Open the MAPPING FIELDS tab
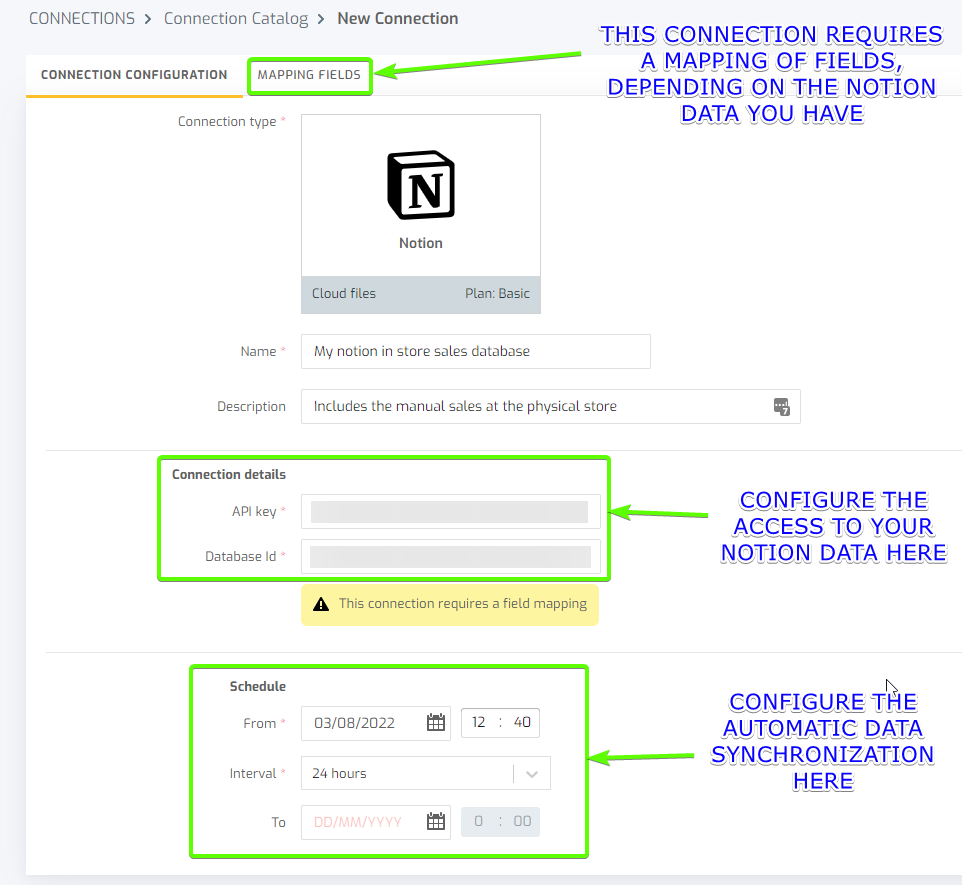The height and width of the screenshot is (885, 962). click(309, 75)
